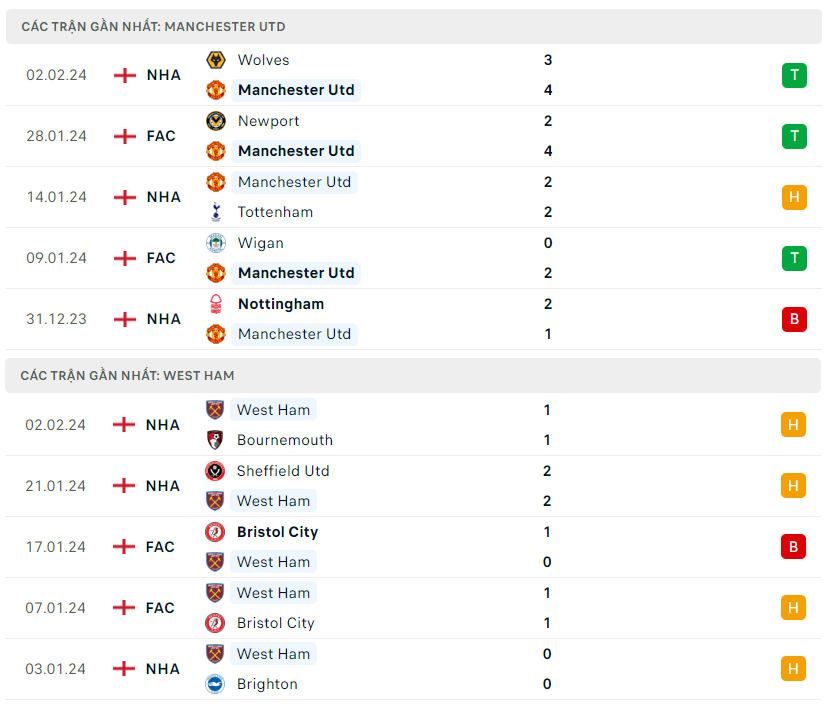This screenshot has height=706, width=826.
Task: Click the Bristol City crest on 17.01.24 match
Action: tap(215, 532)
